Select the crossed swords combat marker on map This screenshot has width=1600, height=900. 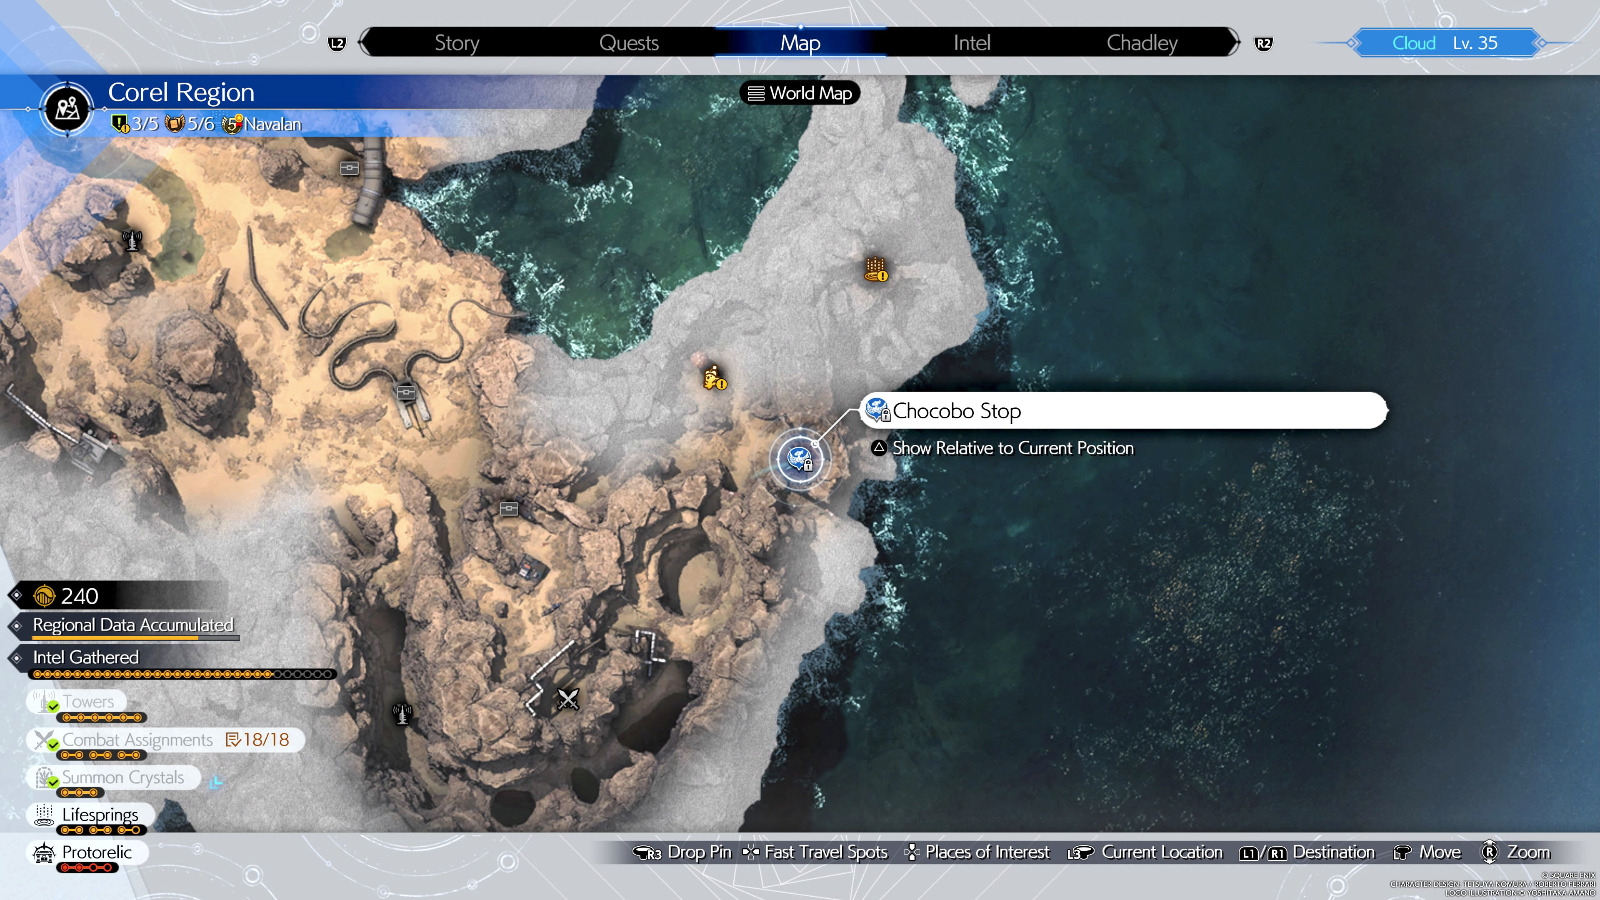(568, 699)
